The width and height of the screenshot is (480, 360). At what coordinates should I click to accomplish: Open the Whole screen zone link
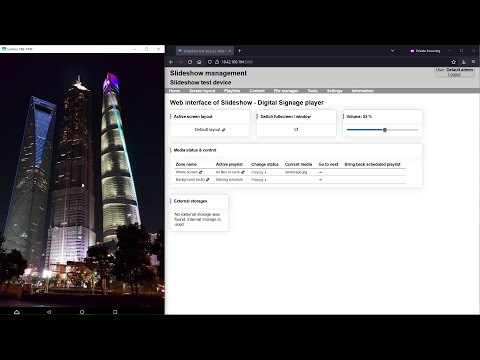[189, 172]
